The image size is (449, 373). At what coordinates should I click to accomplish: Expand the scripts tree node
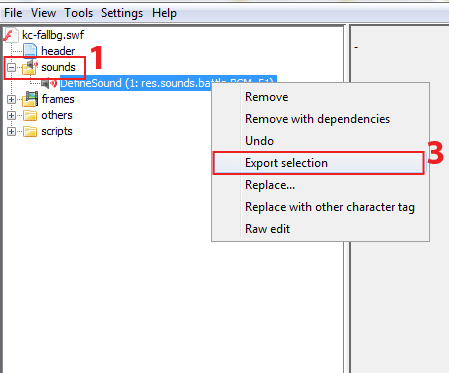pos(11,131)
